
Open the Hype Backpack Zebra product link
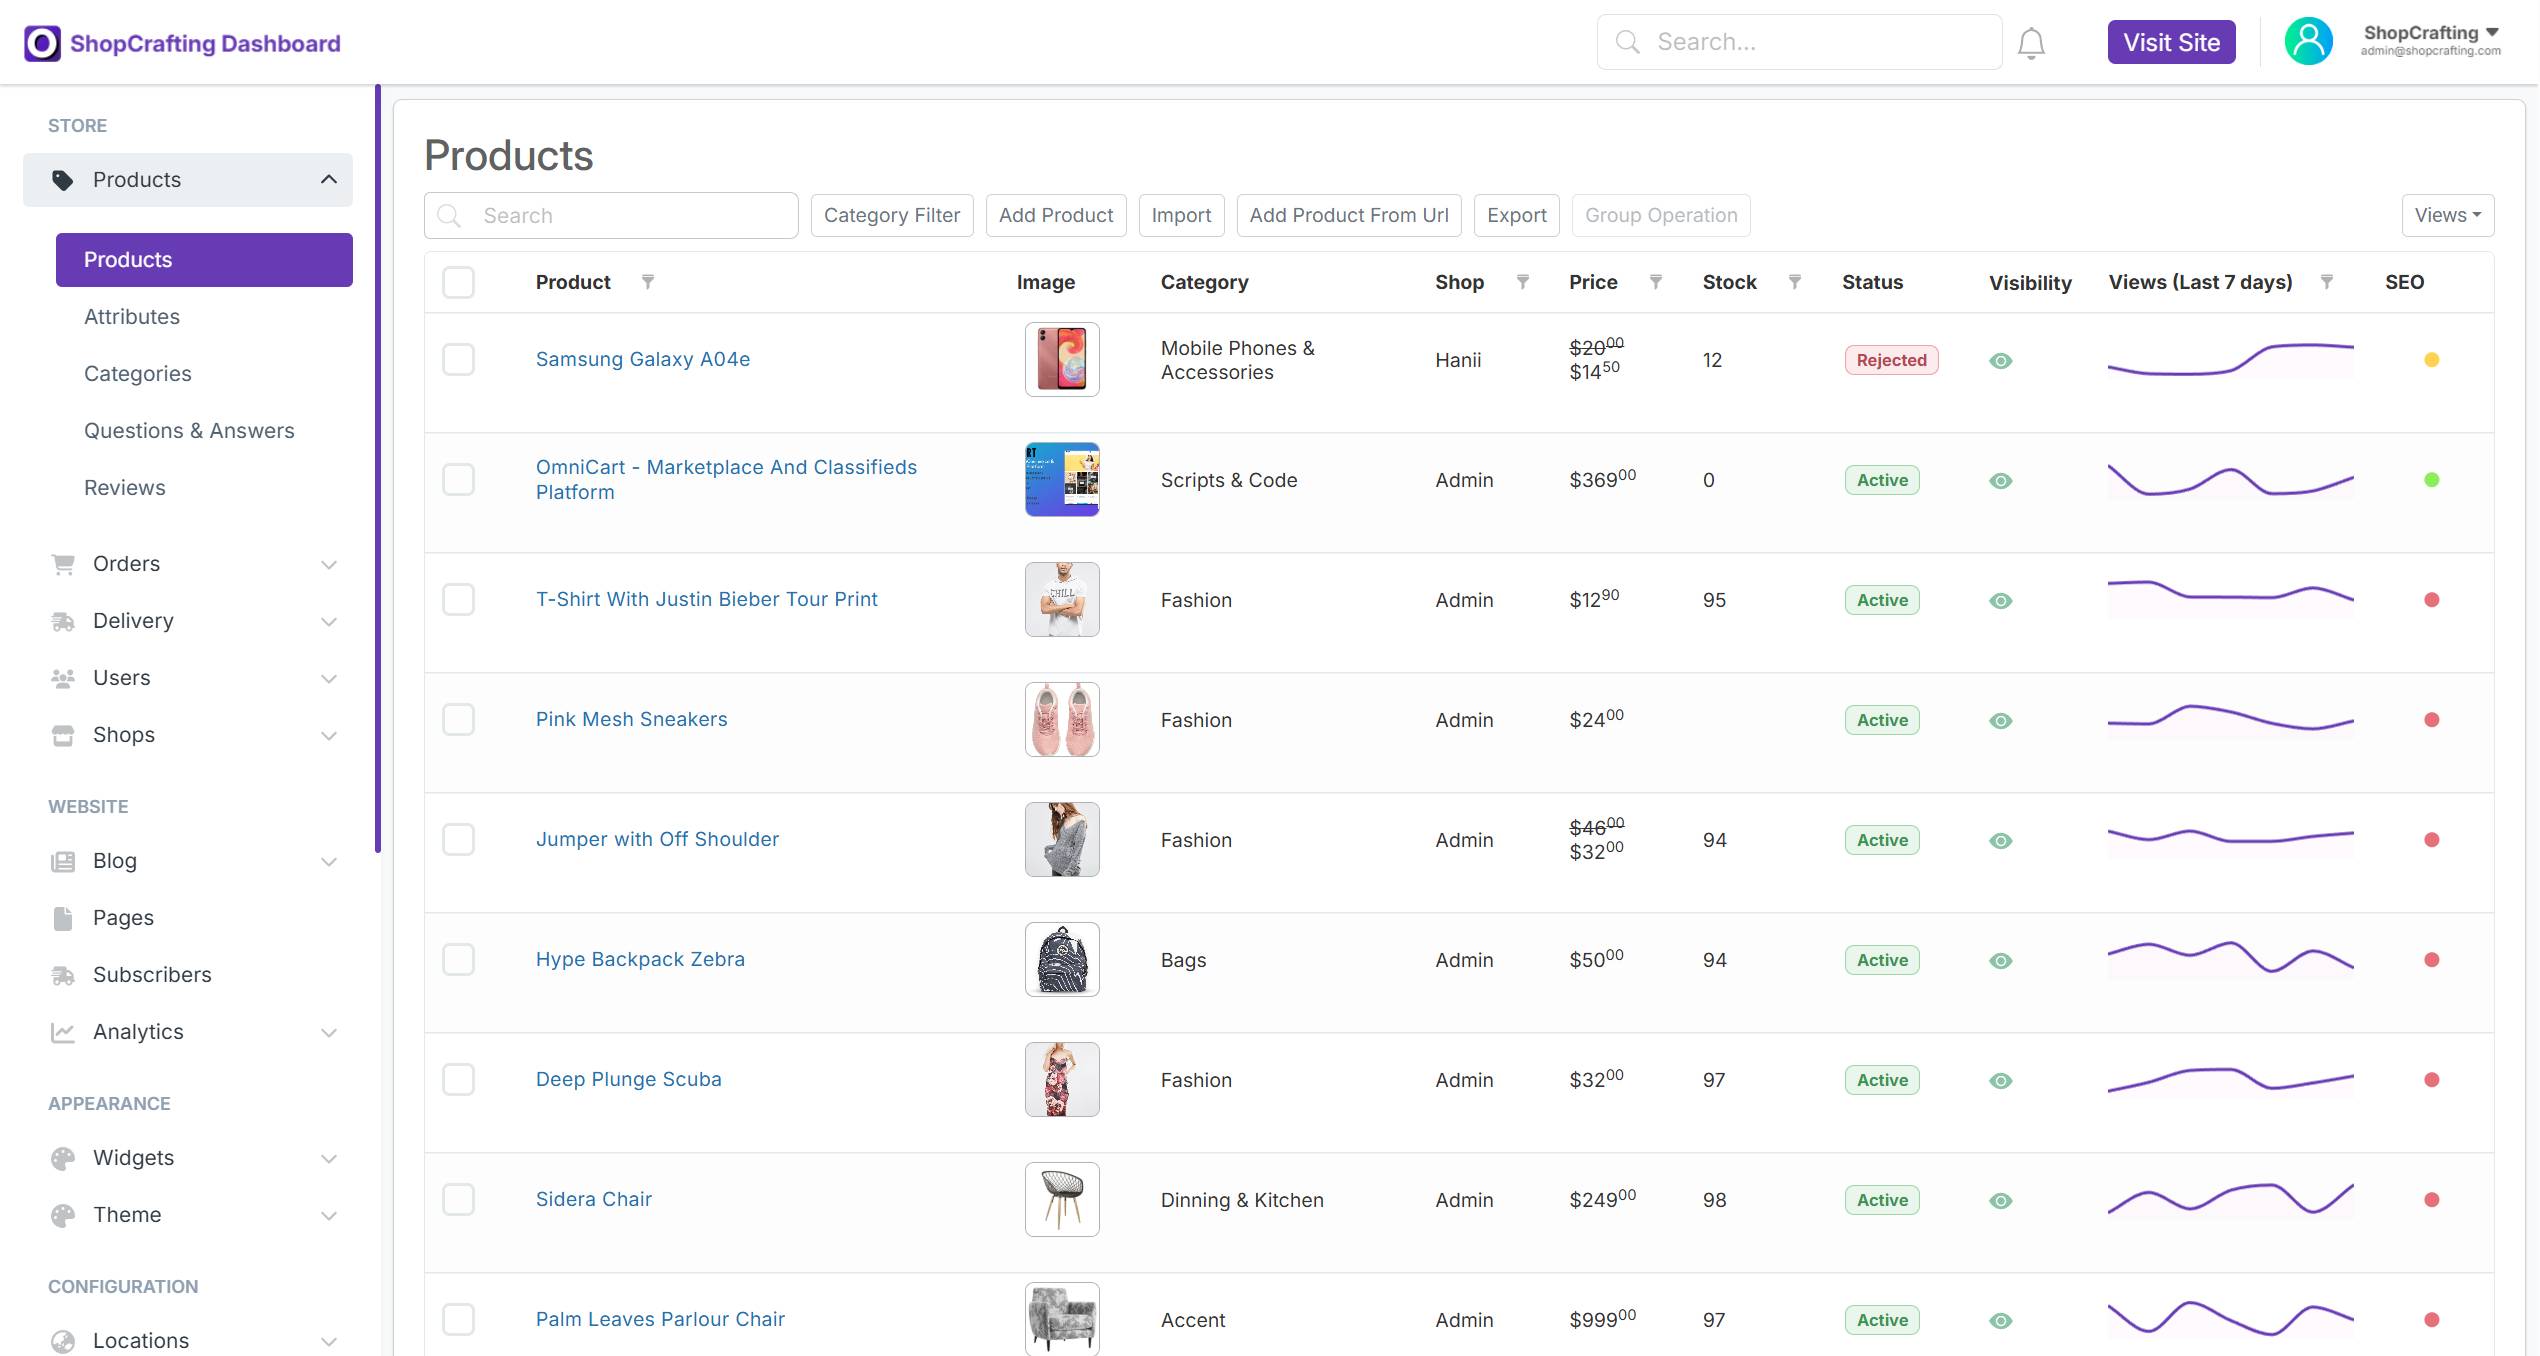click(640, 959)
